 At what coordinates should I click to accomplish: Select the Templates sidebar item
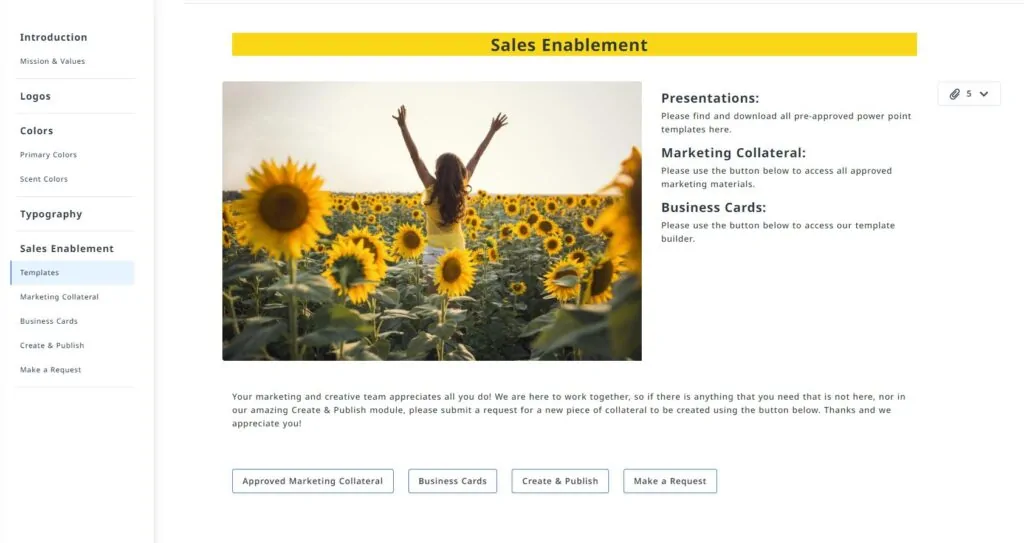[72, 272]
